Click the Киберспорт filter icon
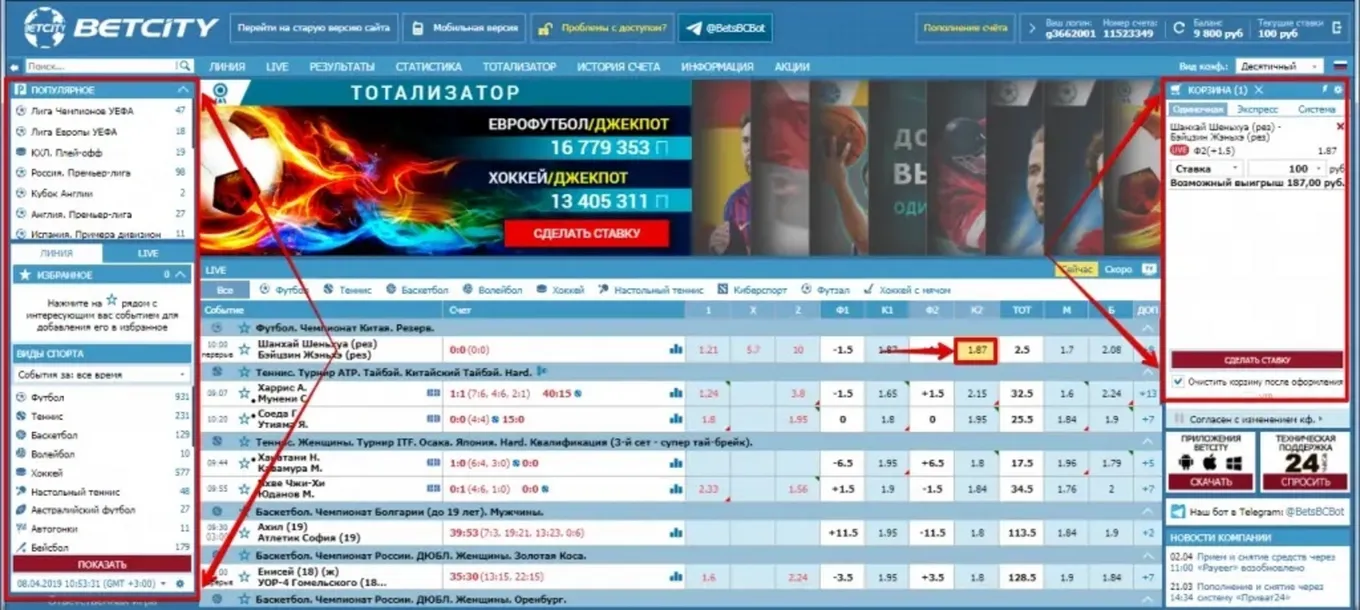The width and height of the screenshot is (1360, 610). 722,289
